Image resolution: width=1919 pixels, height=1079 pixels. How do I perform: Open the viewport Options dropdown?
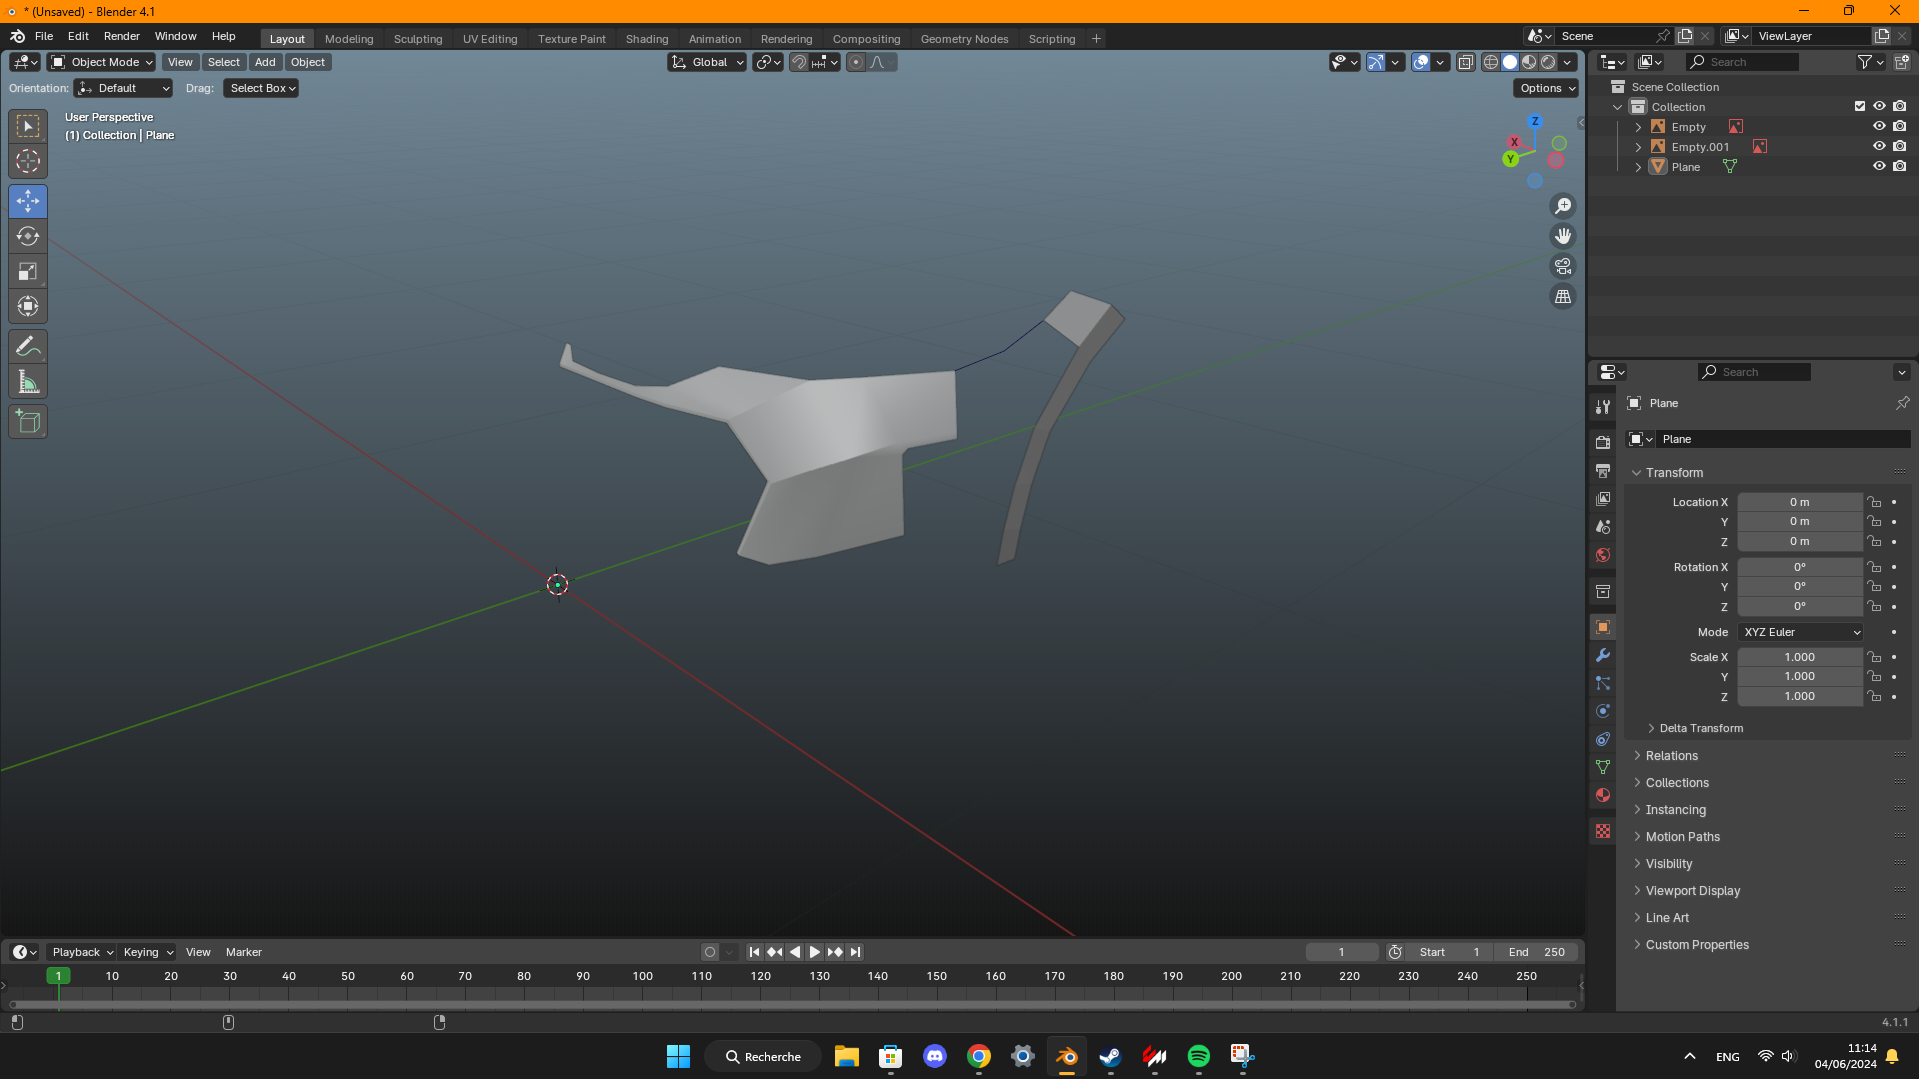point(1546,88)
